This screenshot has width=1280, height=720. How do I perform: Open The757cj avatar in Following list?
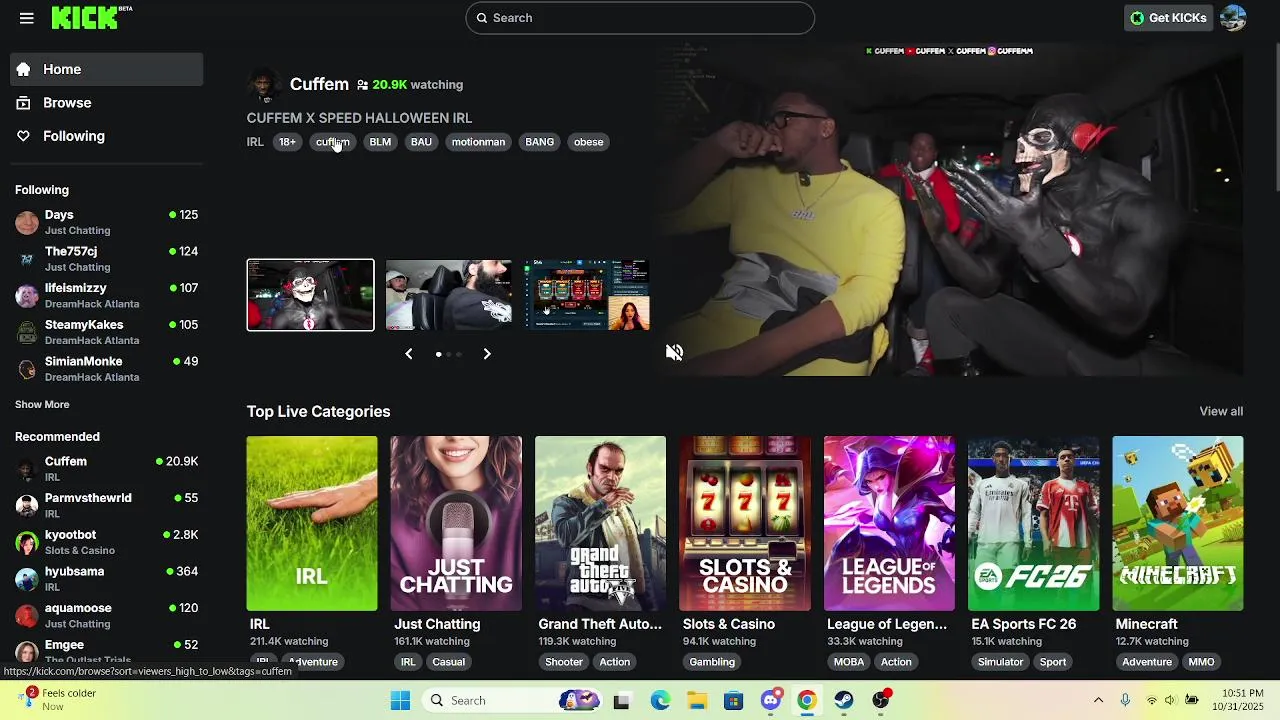tap(27, 259)
